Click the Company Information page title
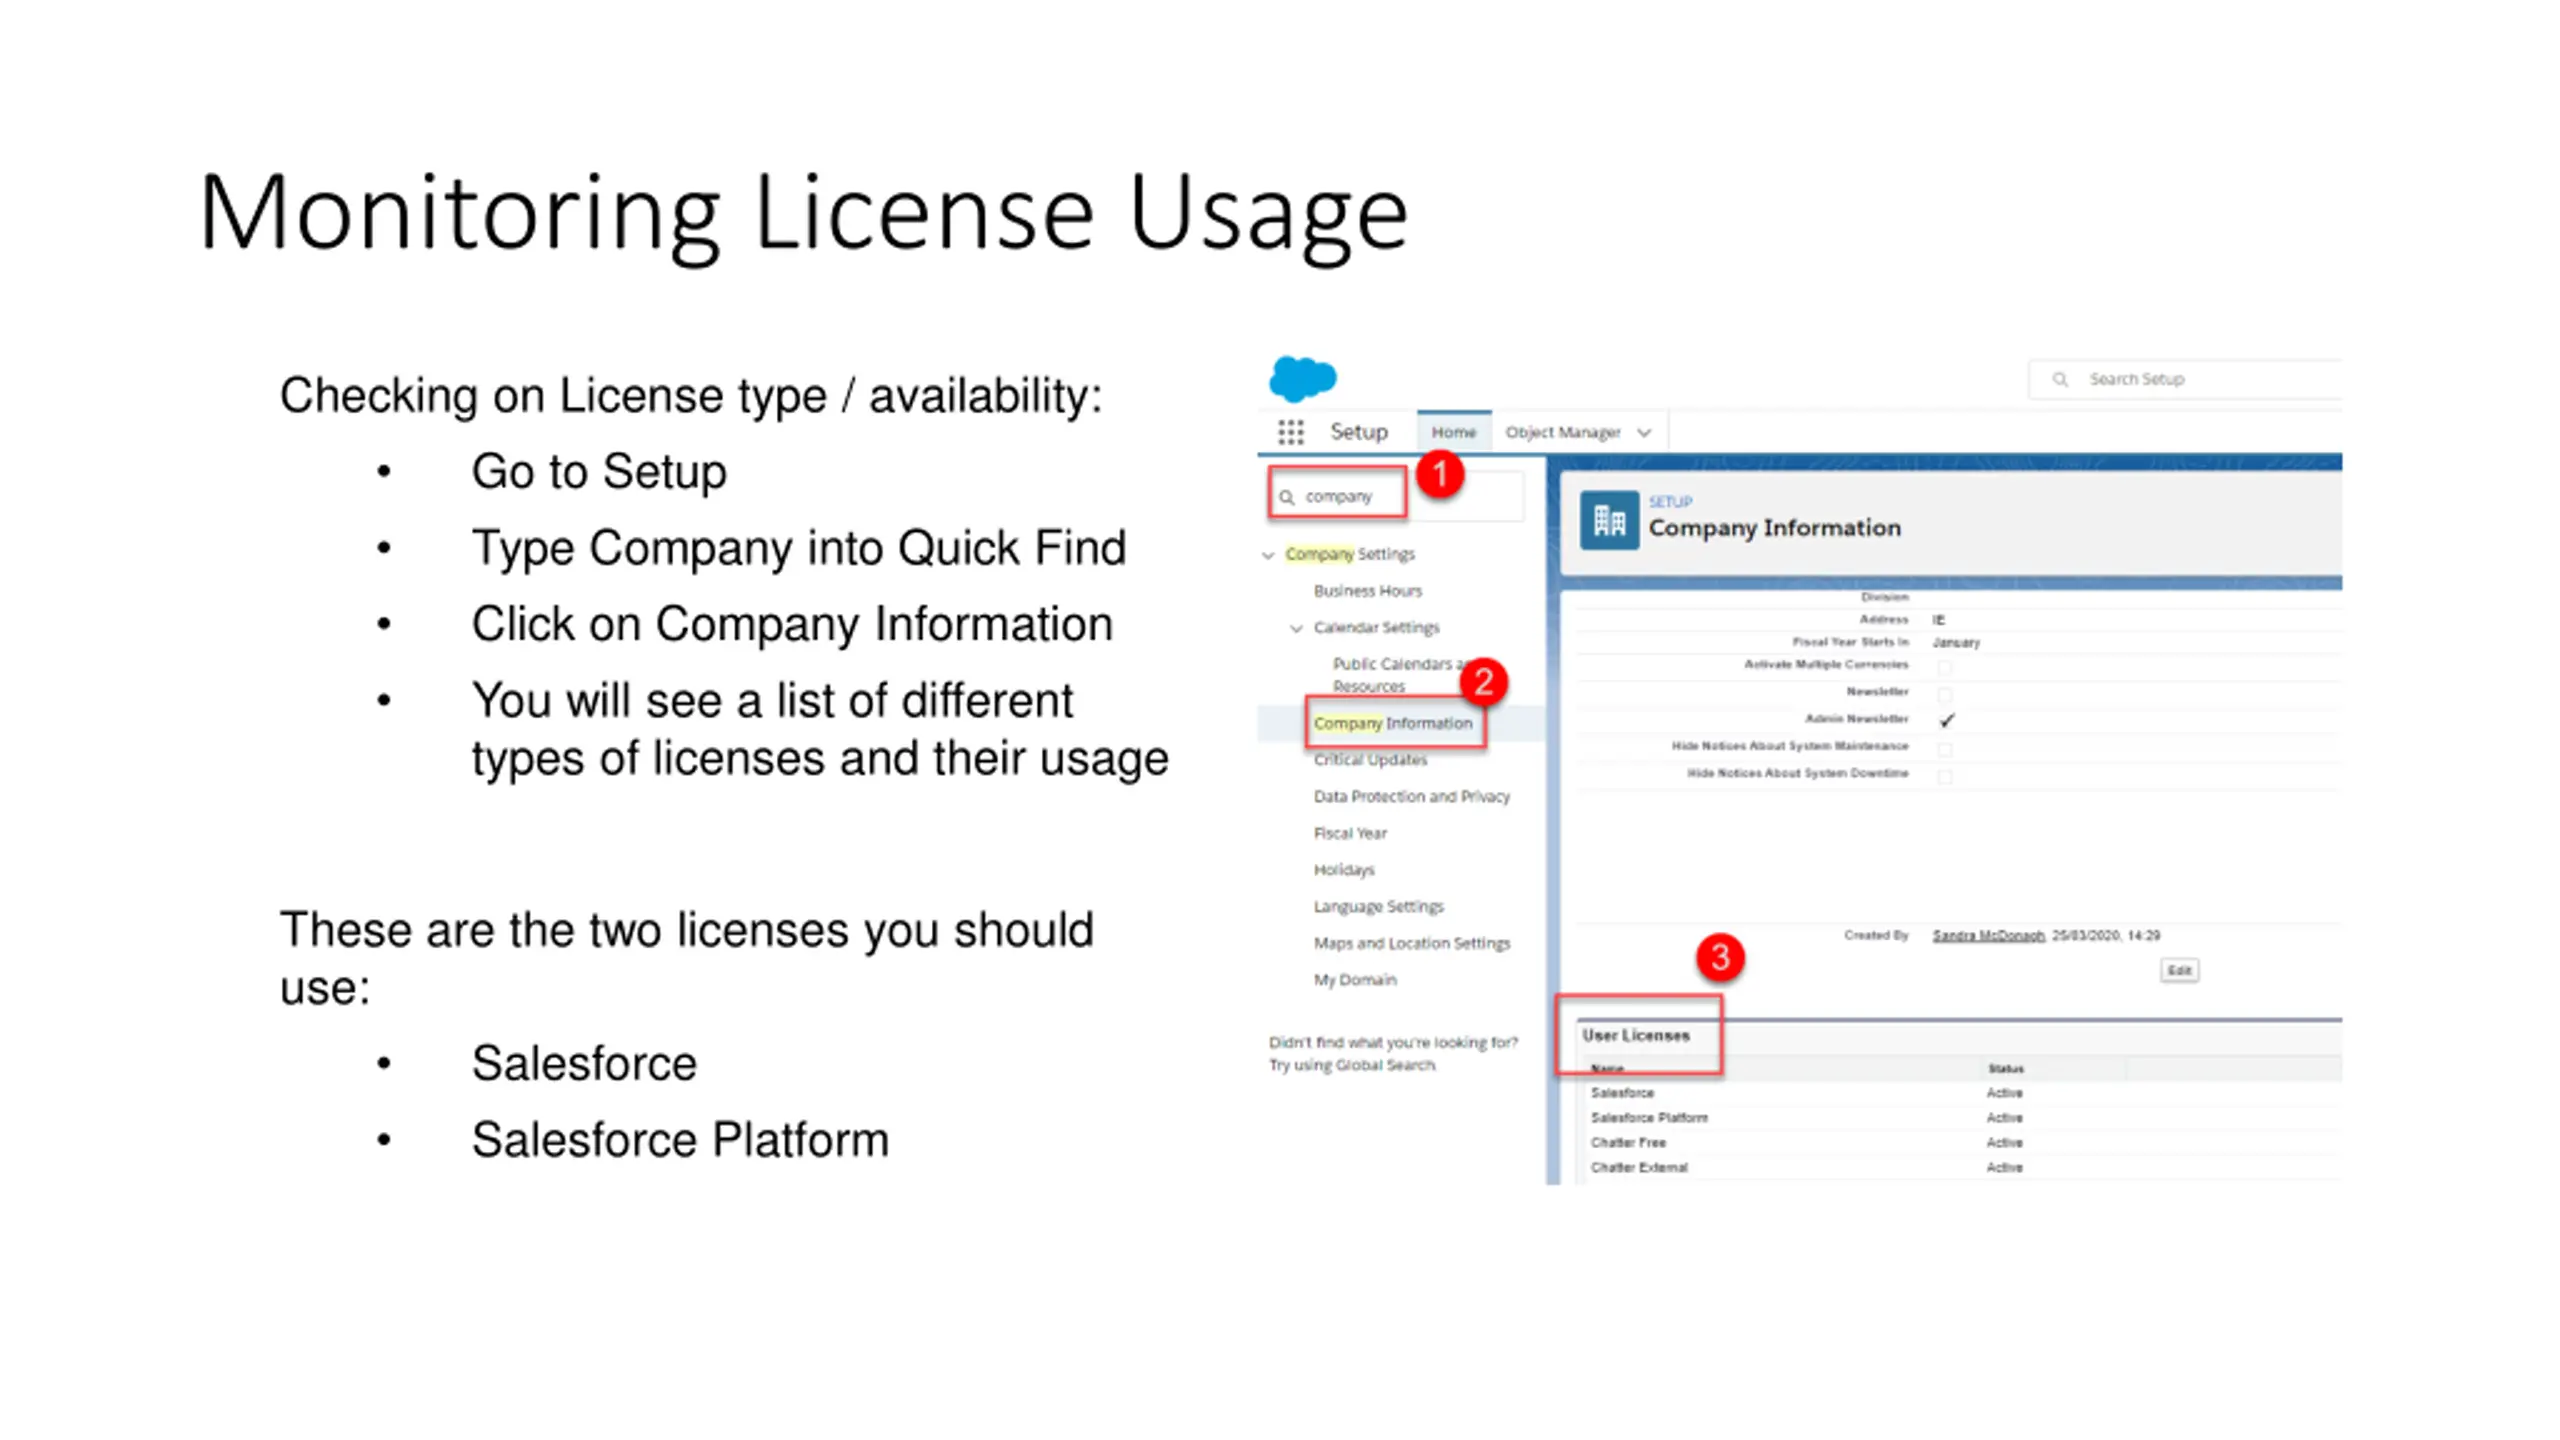The height and width of the screenshot is (1440, 2560). tap(1774, 528)
